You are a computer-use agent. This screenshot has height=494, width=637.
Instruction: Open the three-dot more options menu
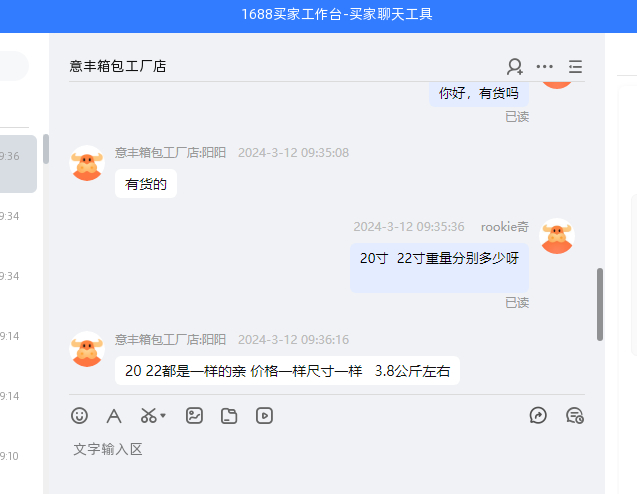point(544,66)
